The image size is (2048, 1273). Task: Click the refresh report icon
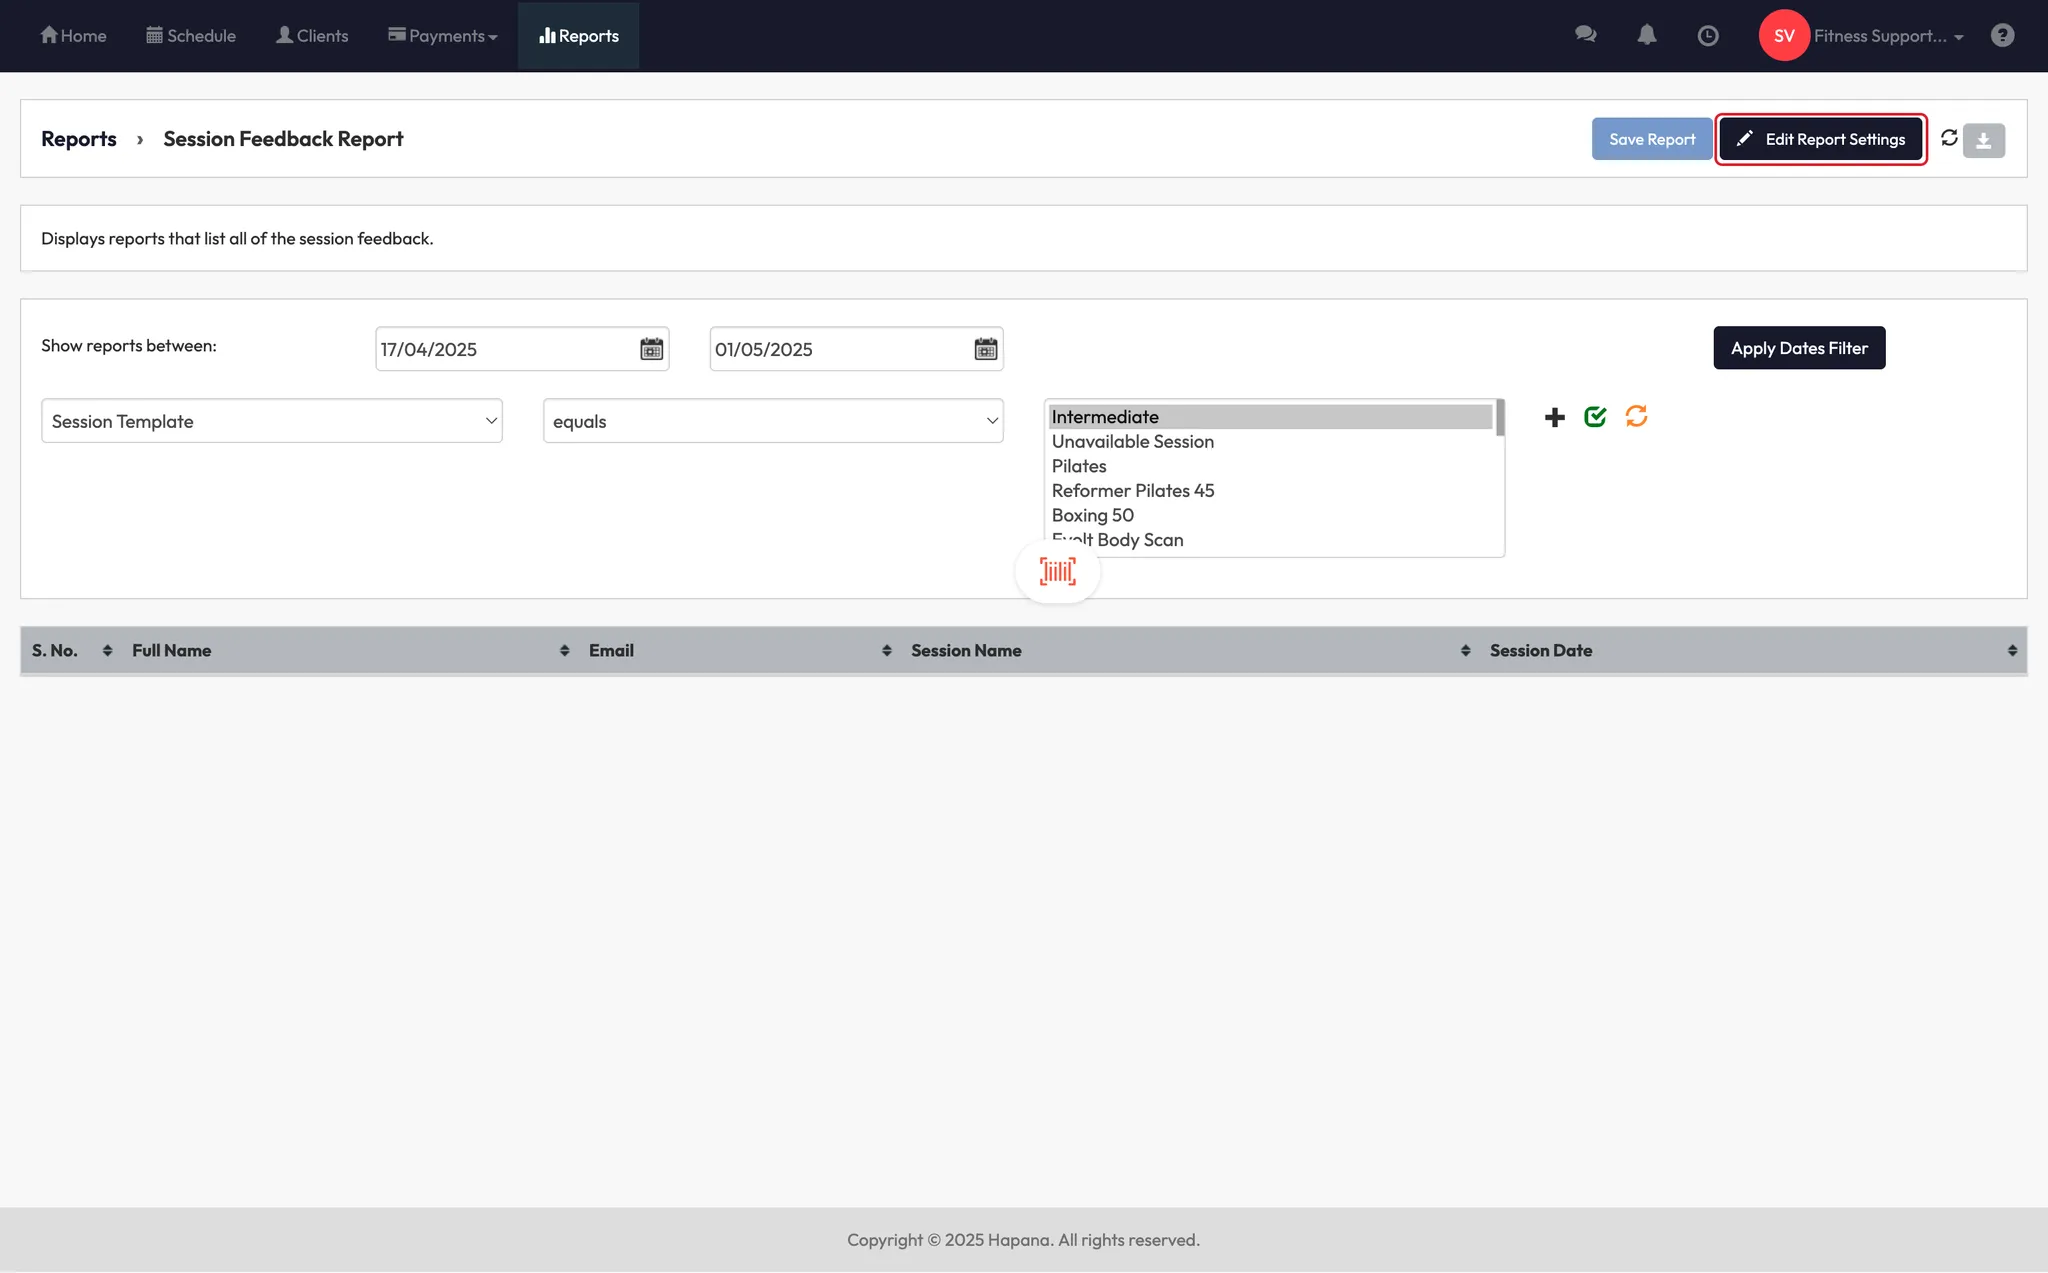[x=1949, y=138]
